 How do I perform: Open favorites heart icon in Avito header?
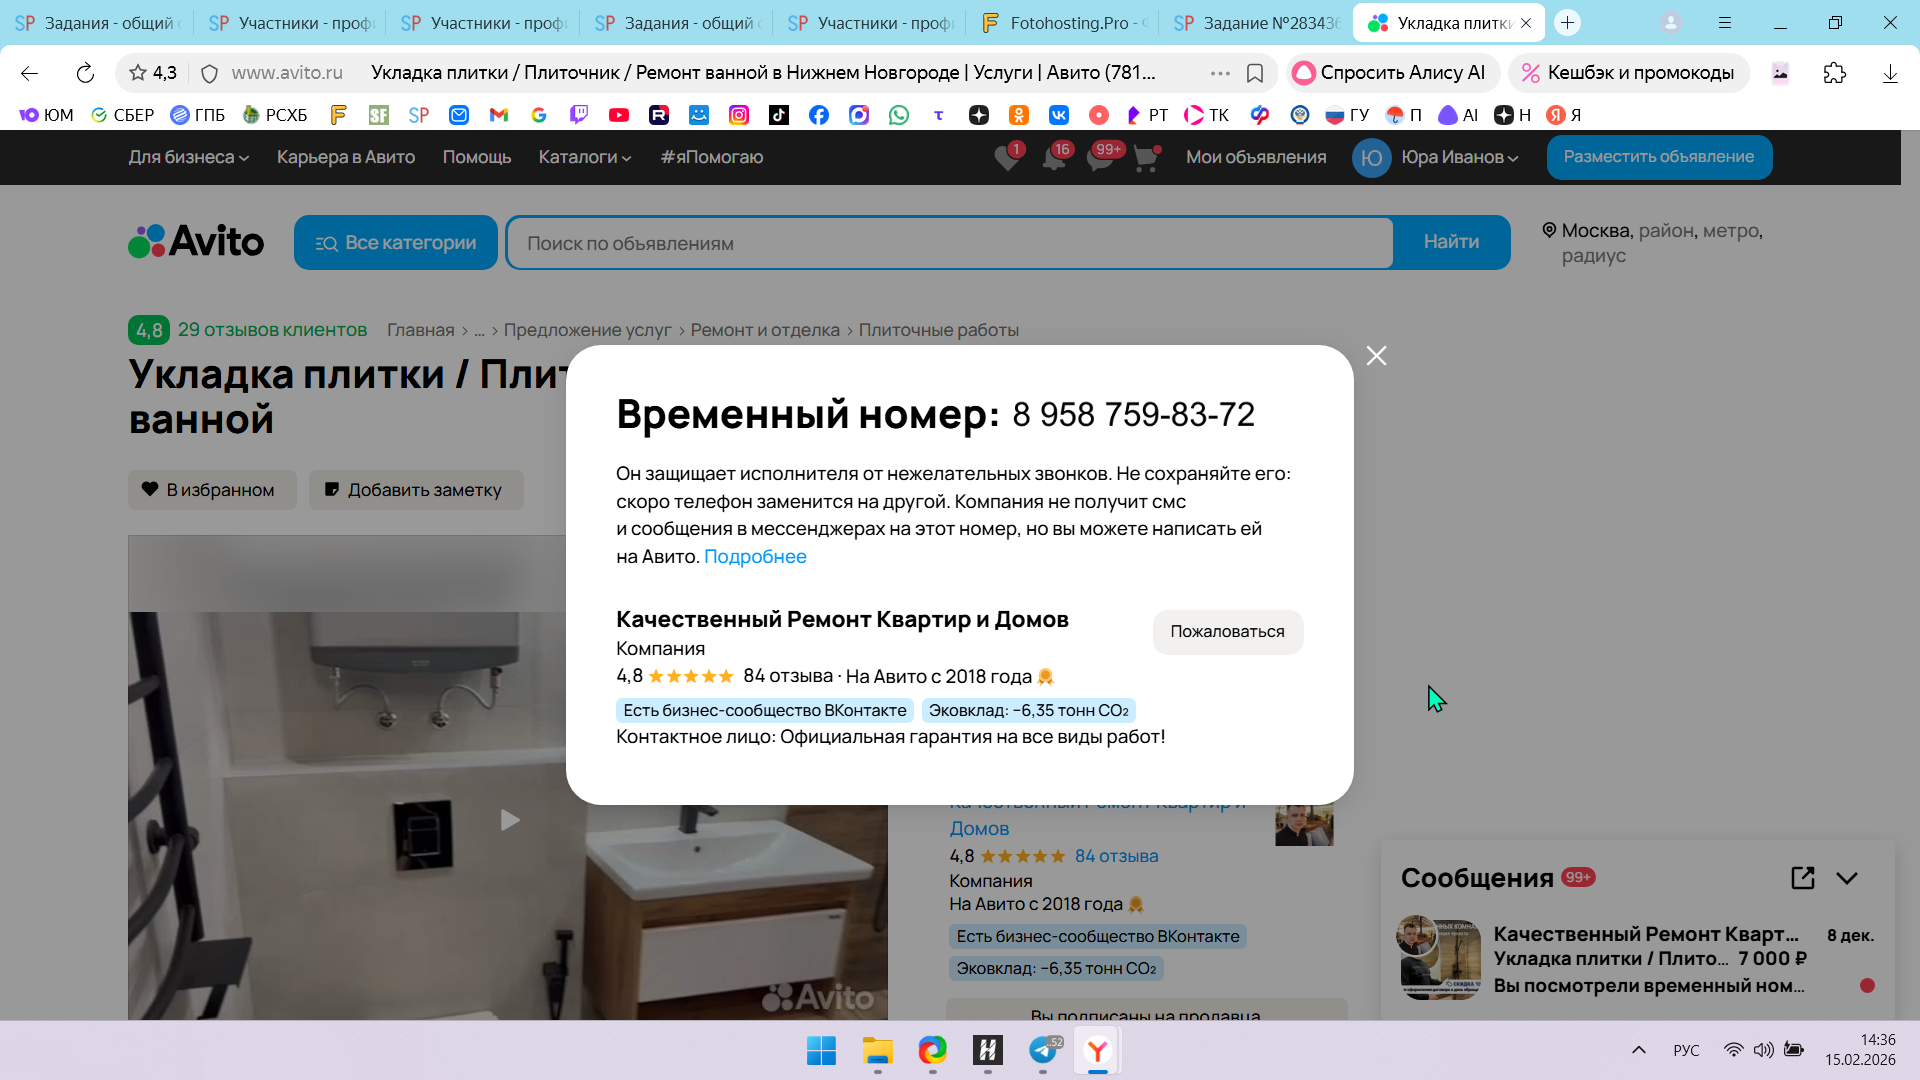point(1007,158)
